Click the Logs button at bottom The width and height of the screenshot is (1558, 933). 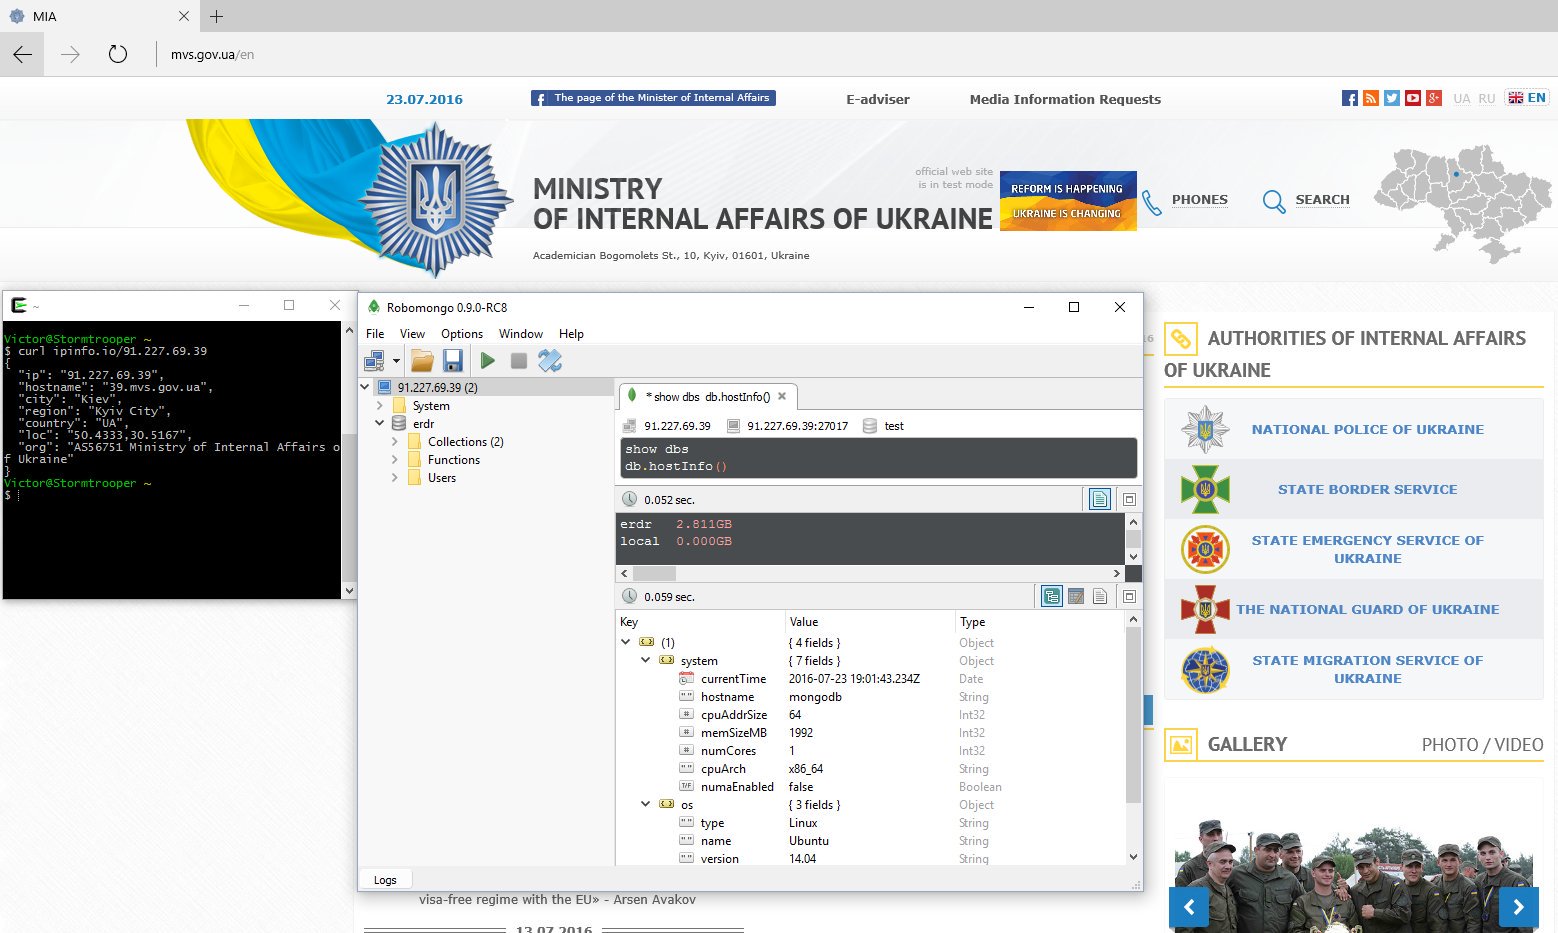click(x=385, y=880)
